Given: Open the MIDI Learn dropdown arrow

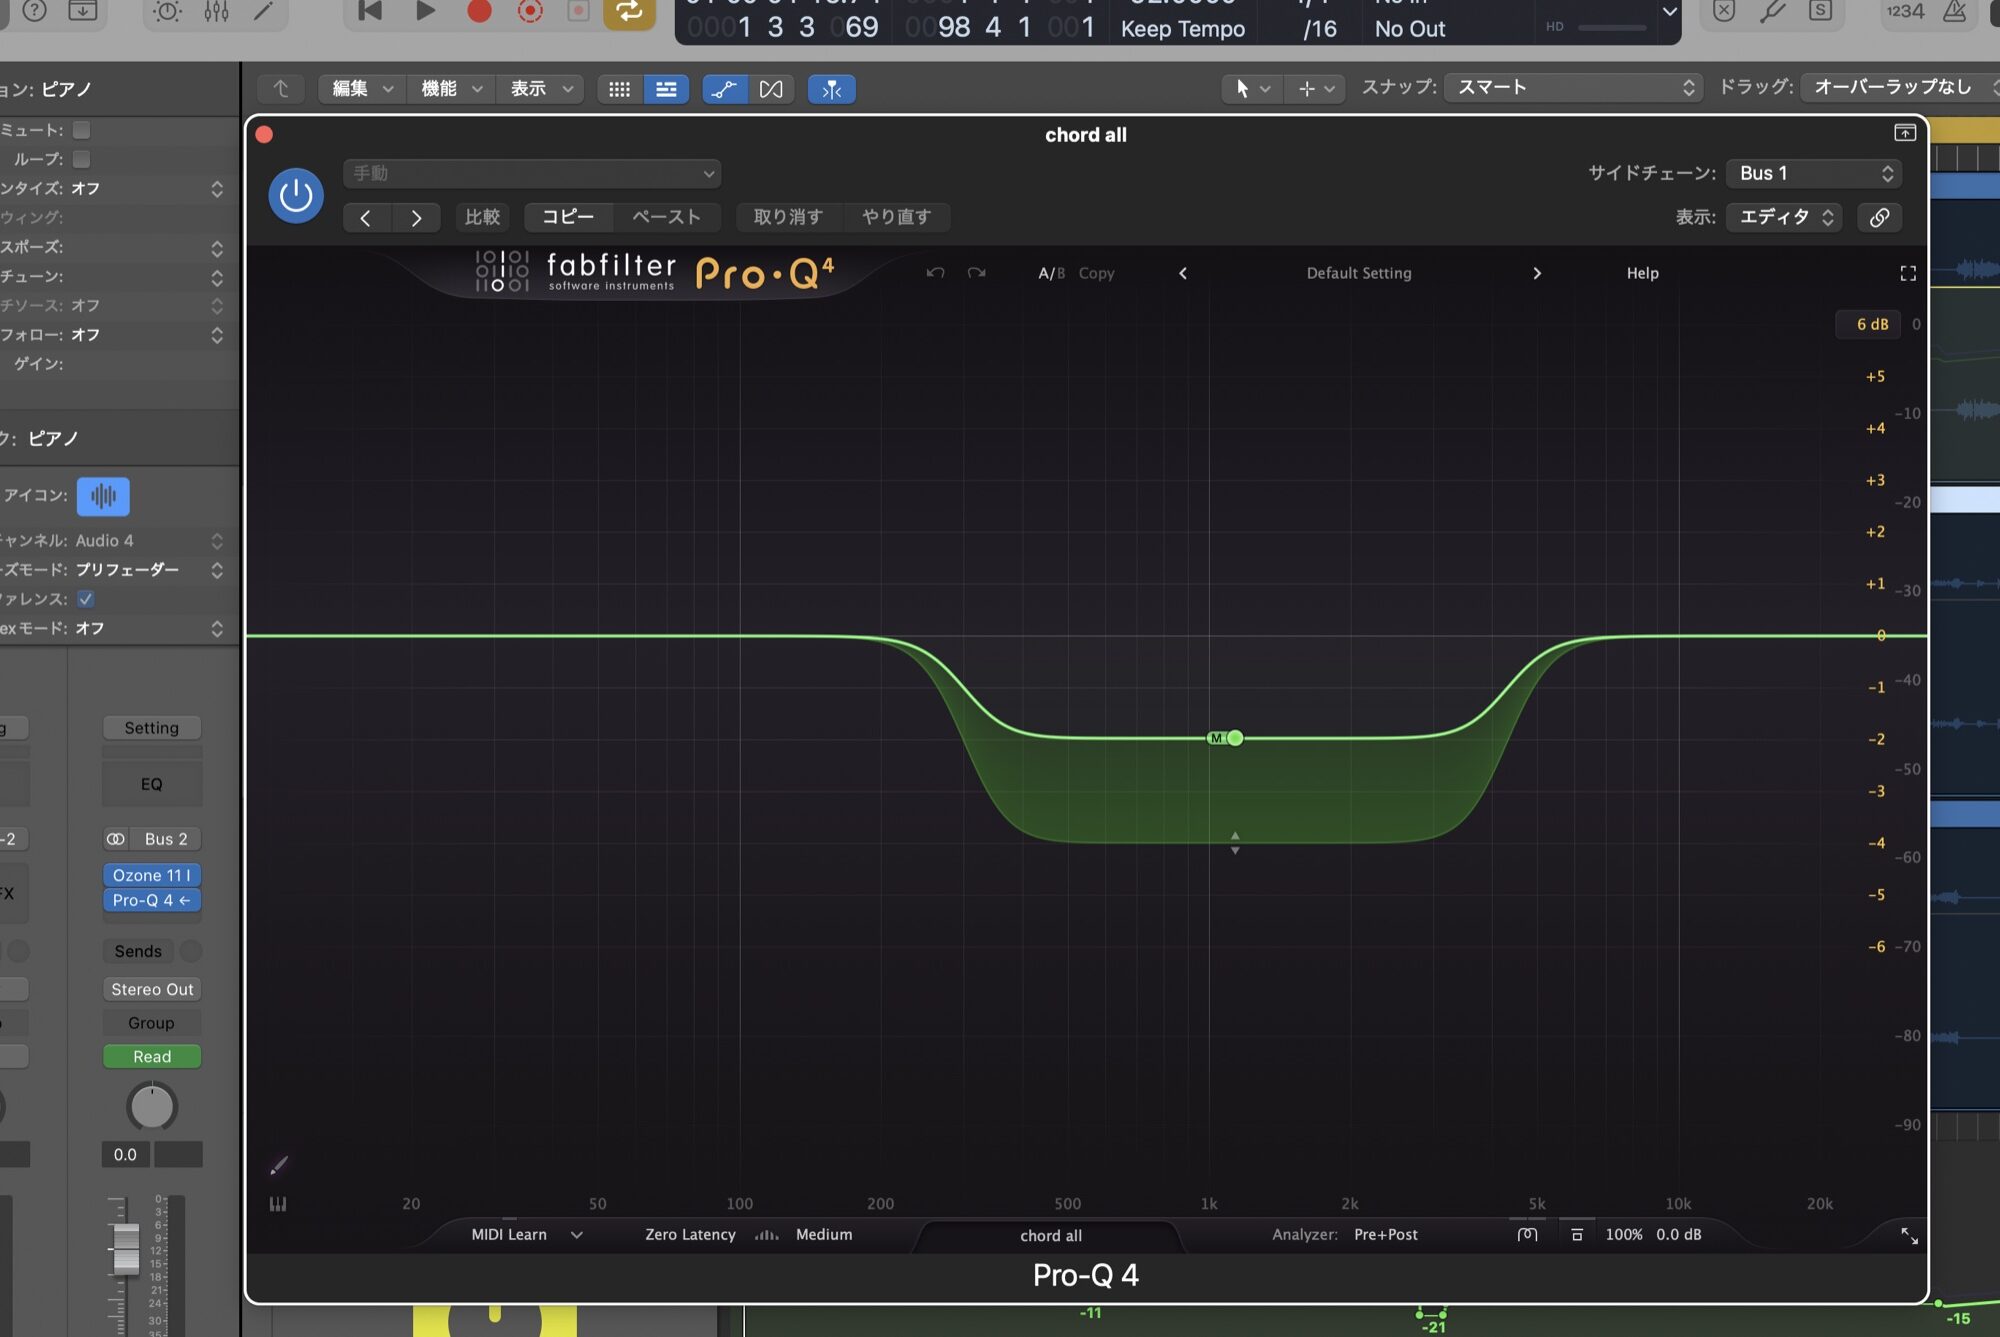Looking at the screenshot, I should [x=577, y=1235].
